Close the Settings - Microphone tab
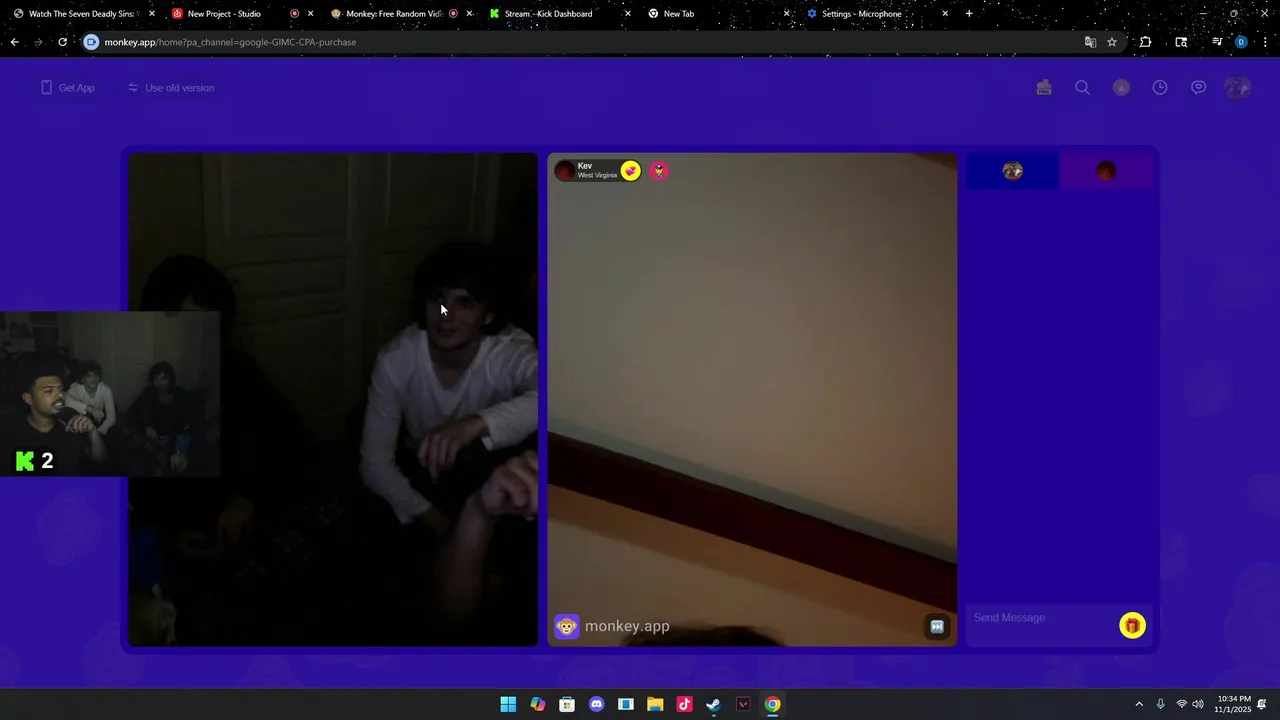 tap(945, 14)
